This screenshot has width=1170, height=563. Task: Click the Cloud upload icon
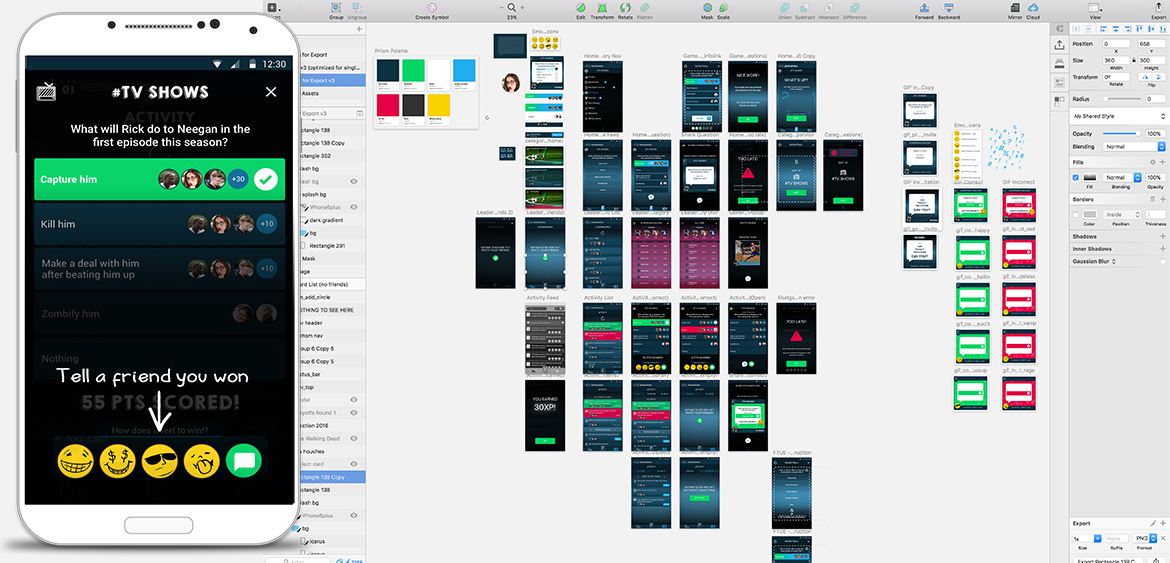pyautogui.click(x=1032, y=8)
